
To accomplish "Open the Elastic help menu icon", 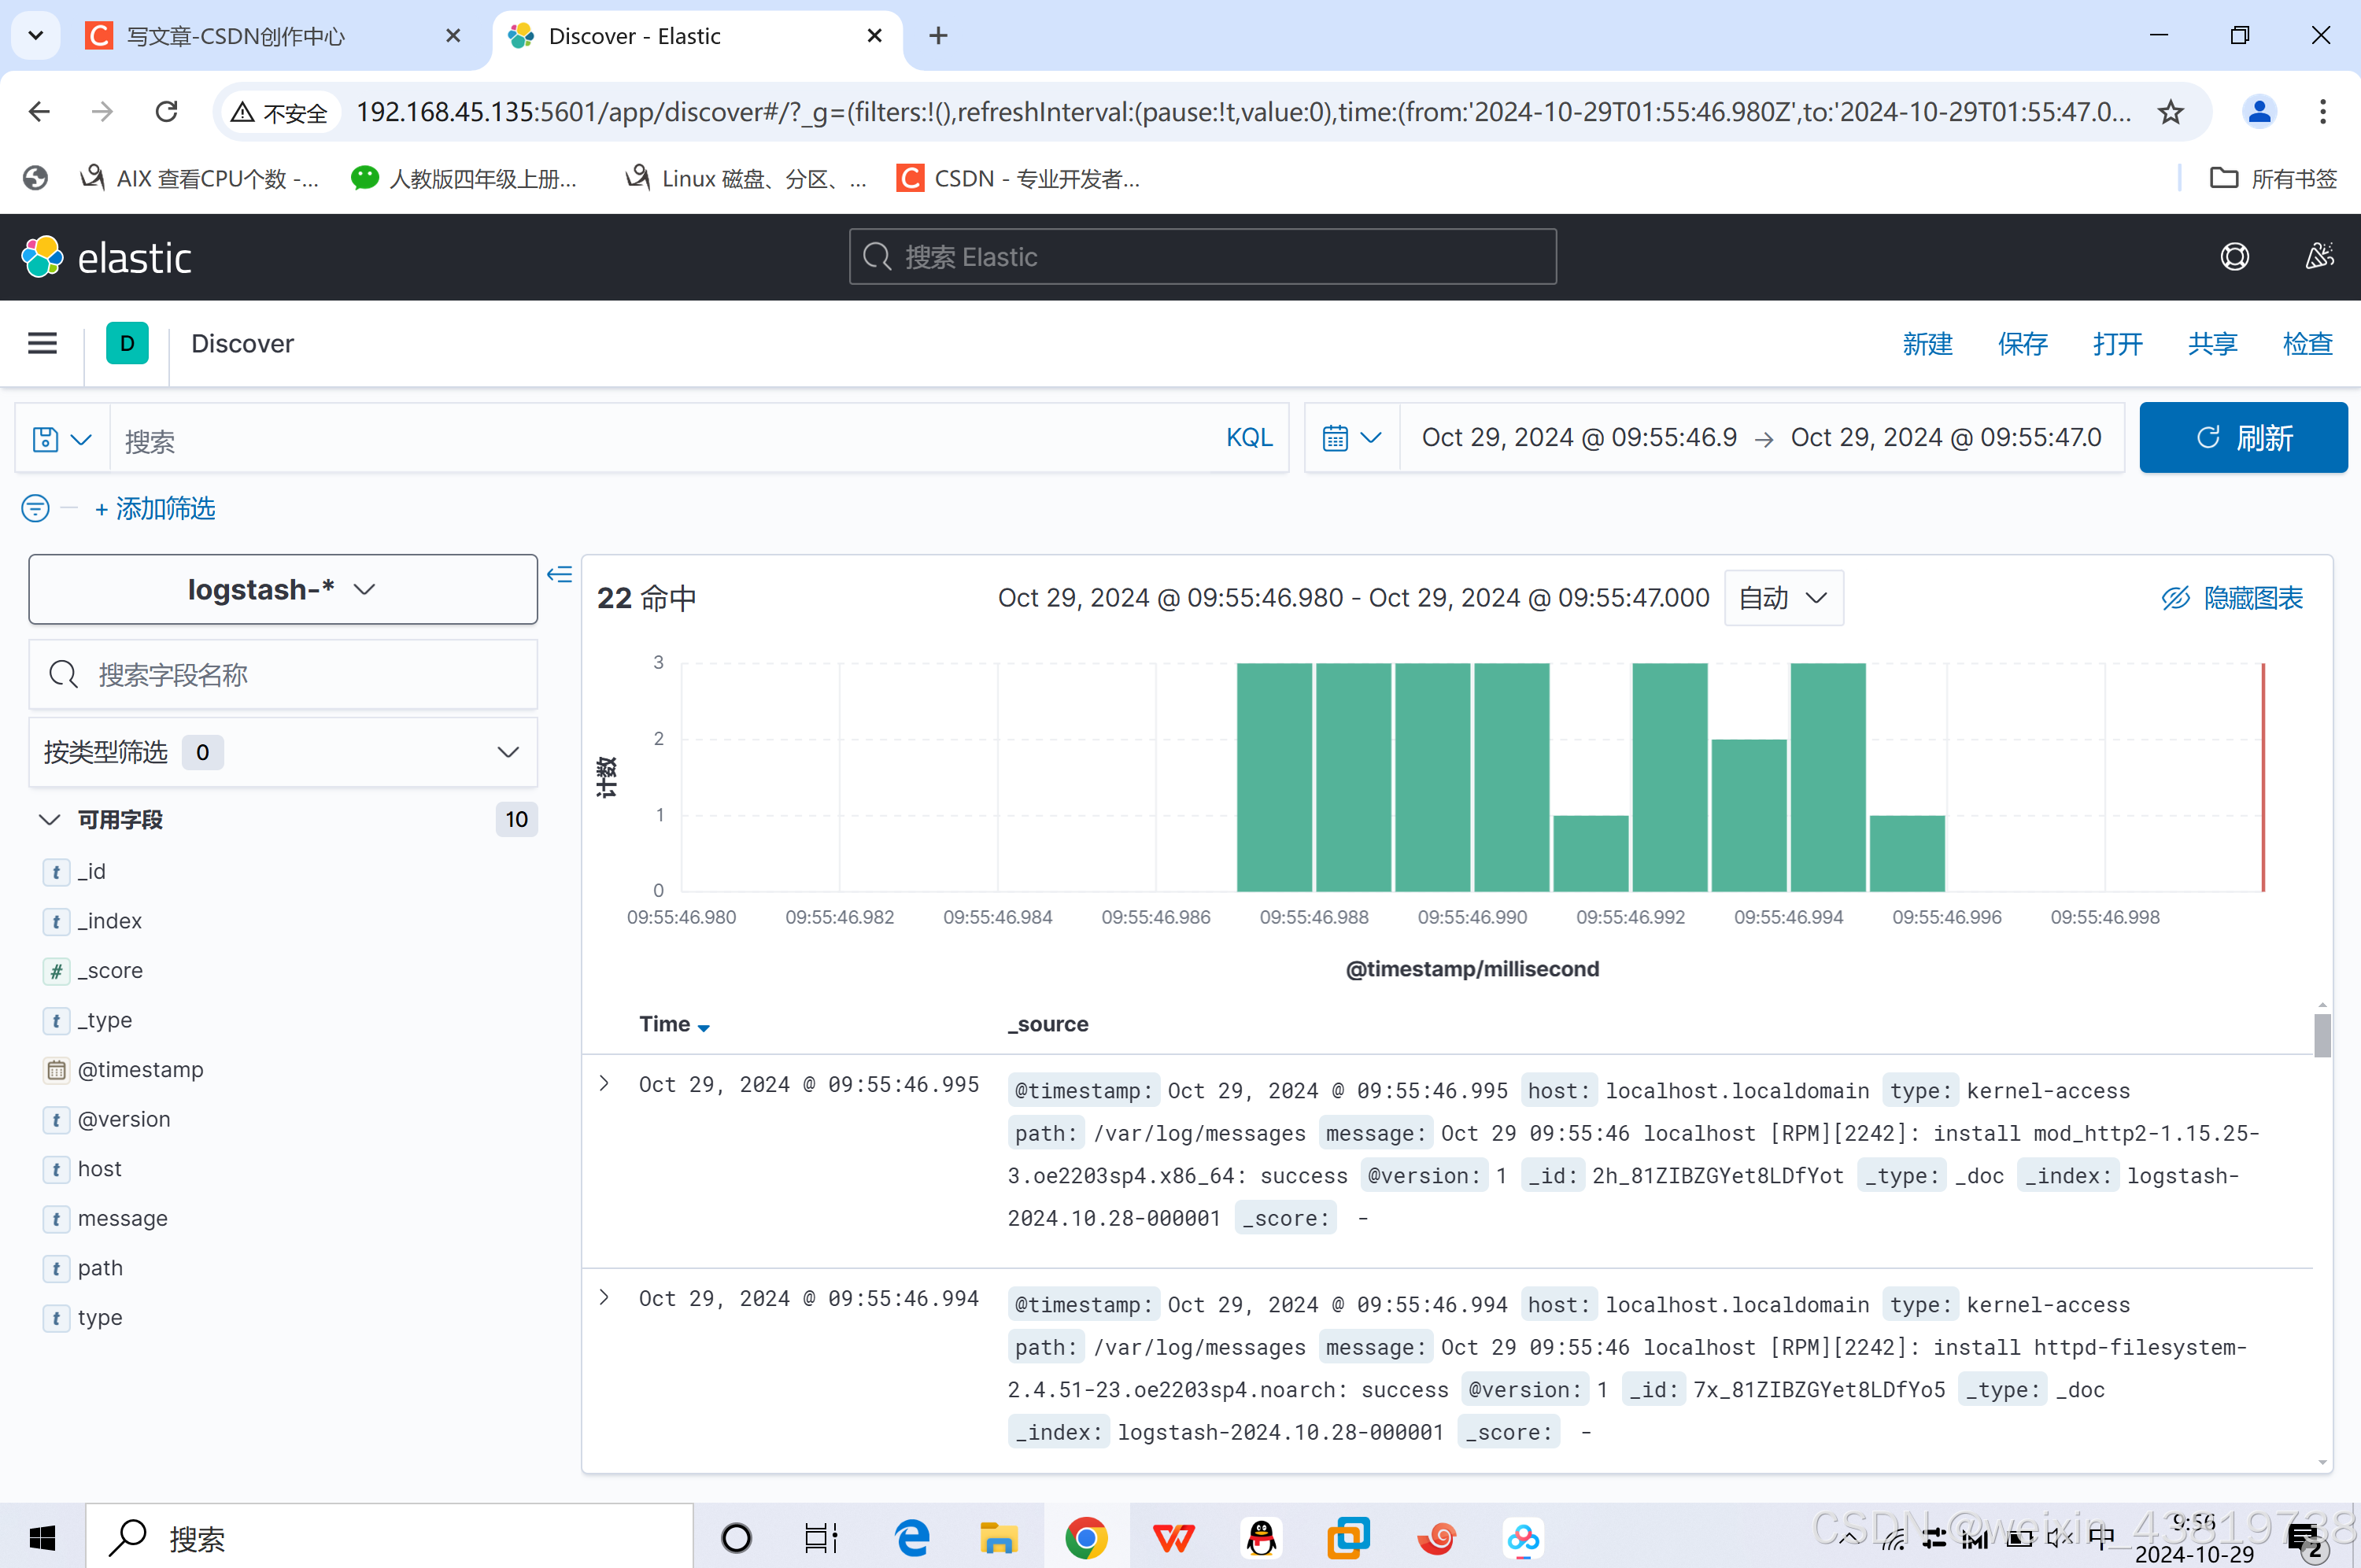I will click(x=2234, y=257).
